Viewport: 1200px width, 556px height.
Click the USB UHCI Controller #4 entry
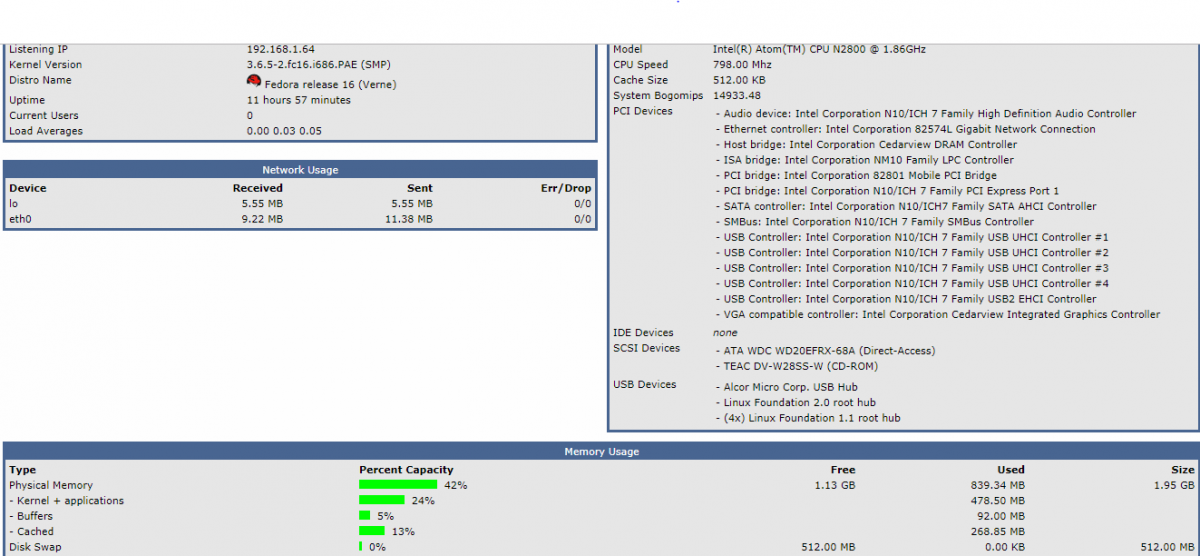[912, 284]
